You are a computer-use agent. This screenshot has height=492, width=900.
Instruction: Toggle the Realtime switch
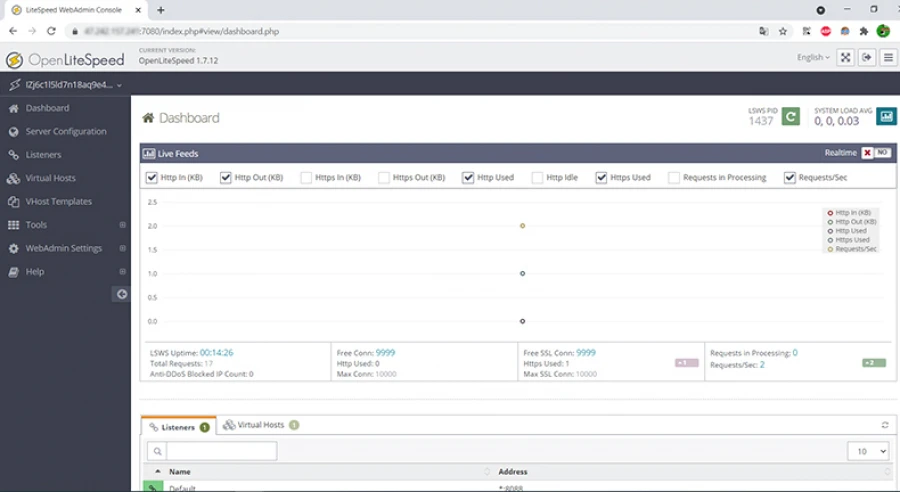coord(876,153)
